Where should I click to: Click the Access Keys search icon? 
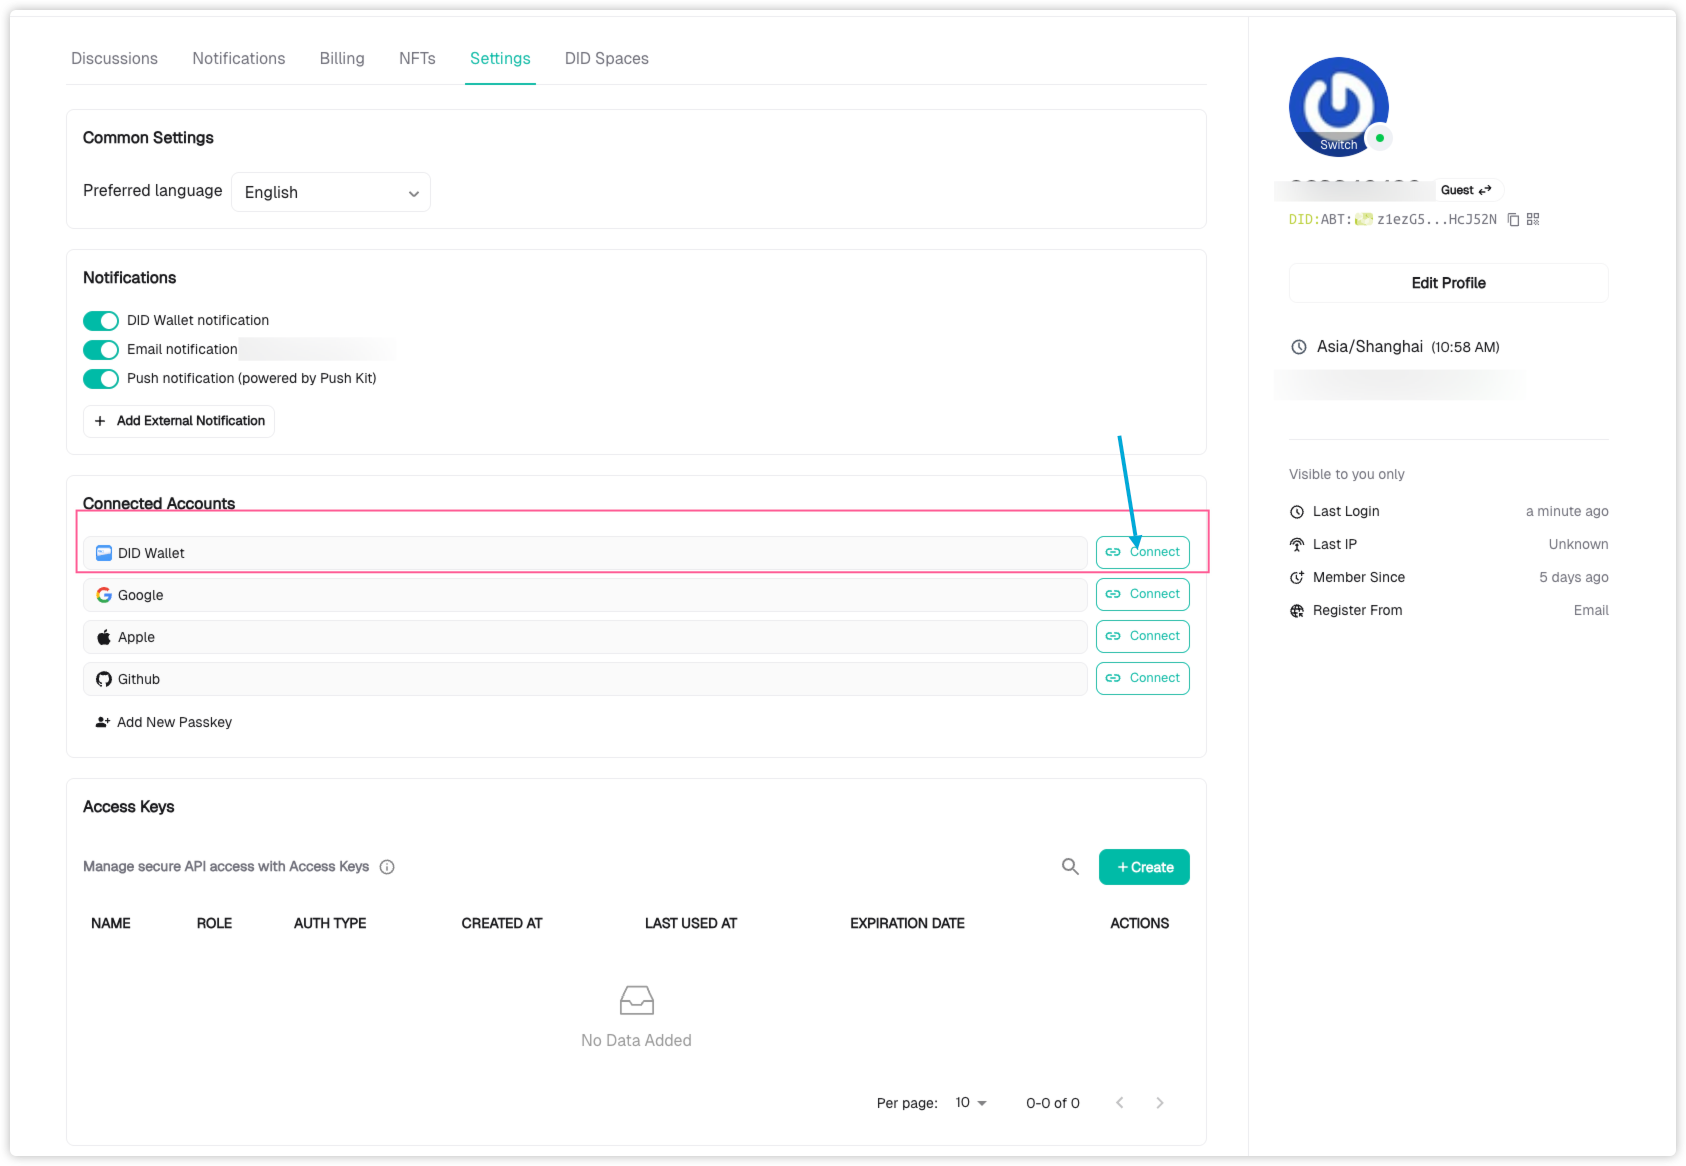click(1070, 867)
